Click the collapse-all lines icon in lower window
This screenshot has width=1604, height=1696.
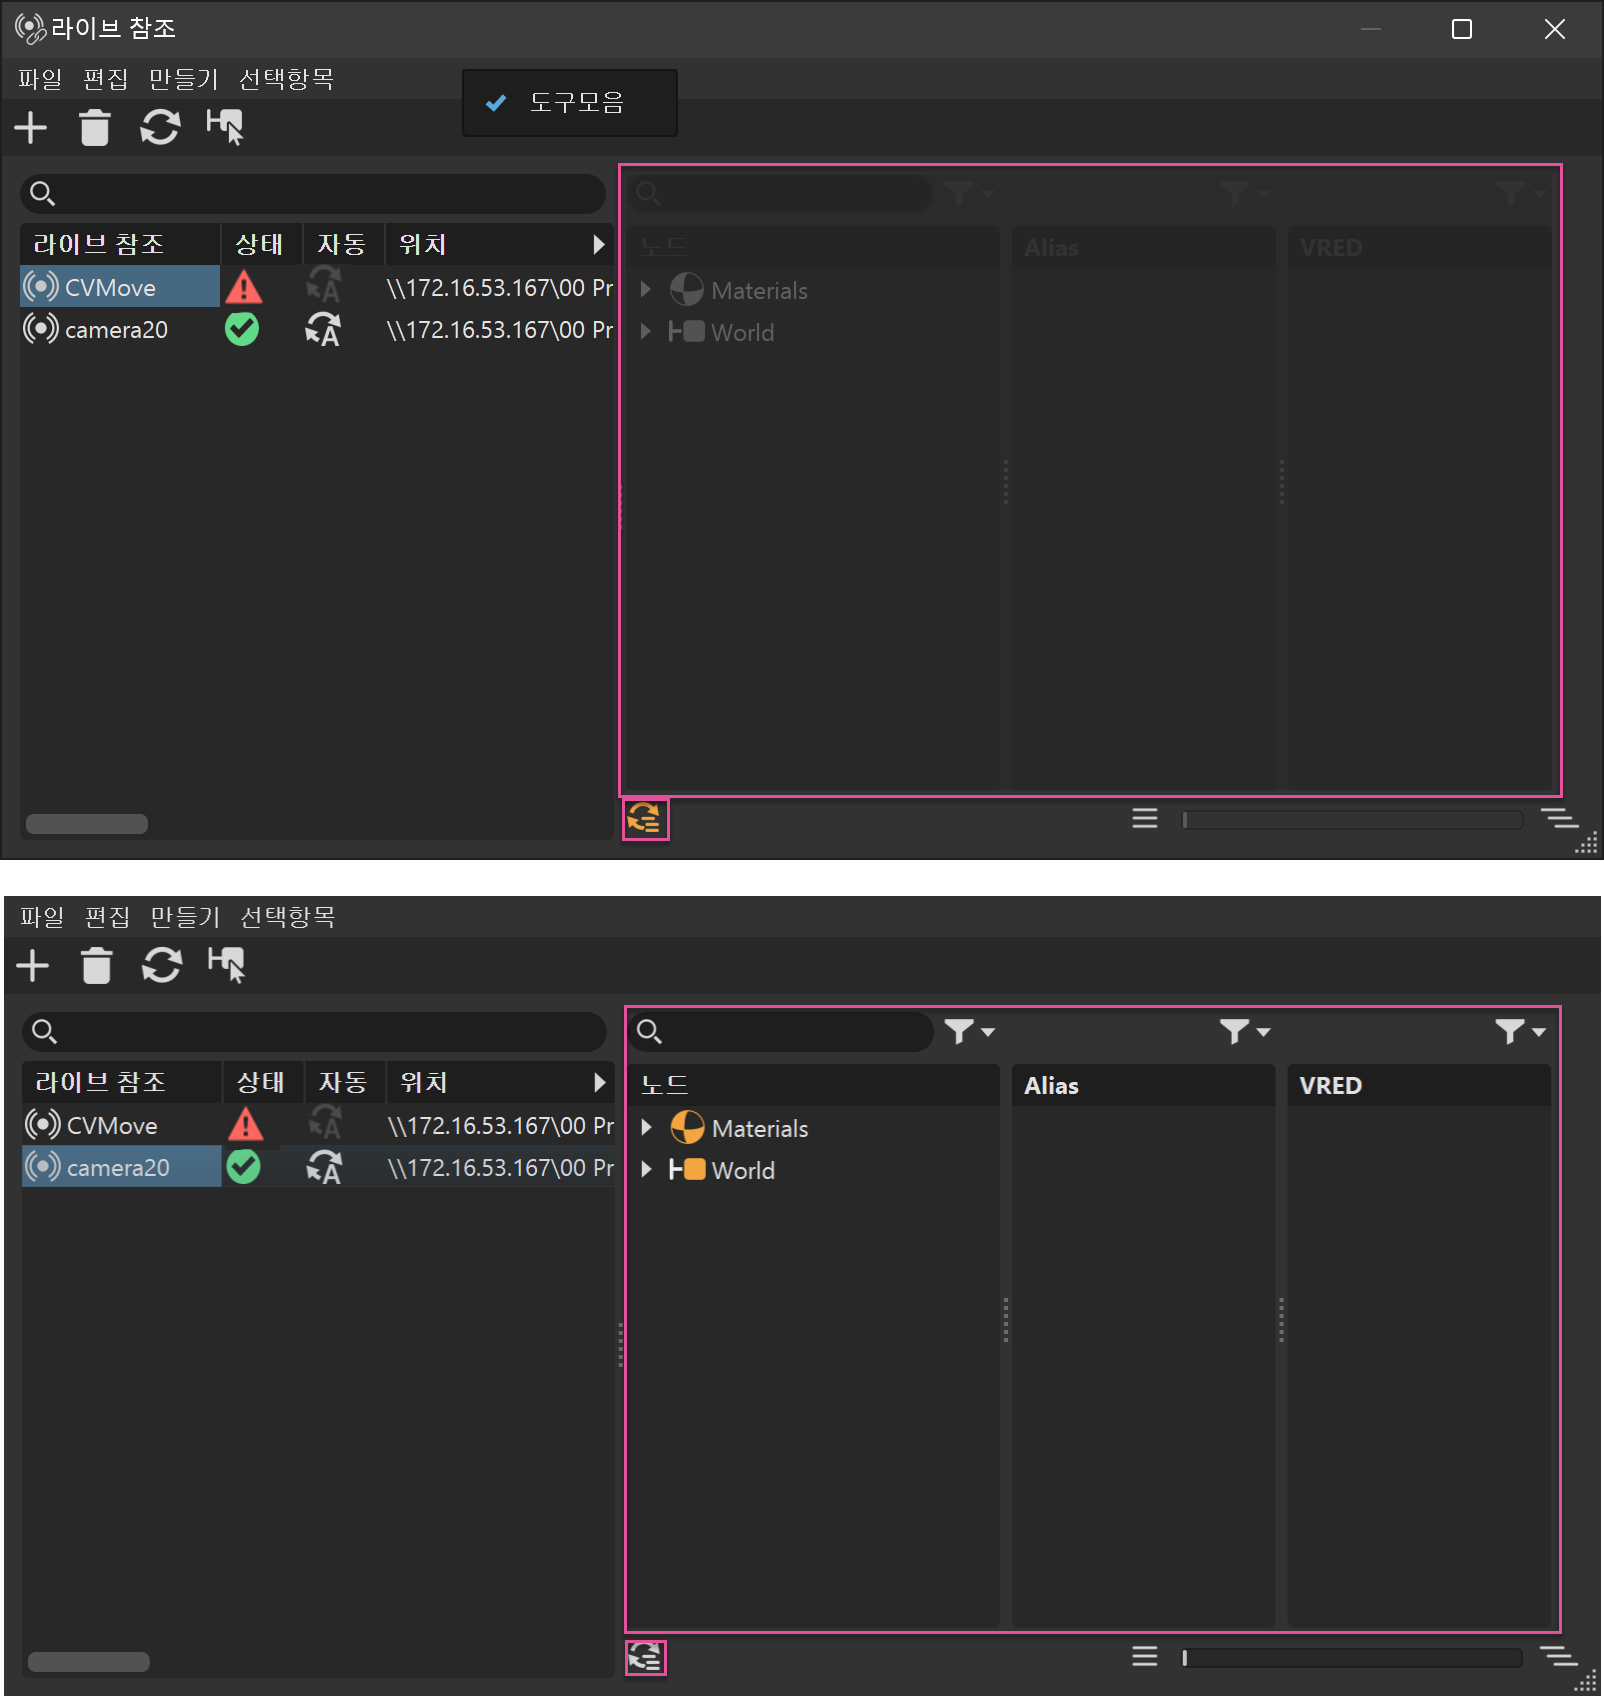pos(1145,1657)
